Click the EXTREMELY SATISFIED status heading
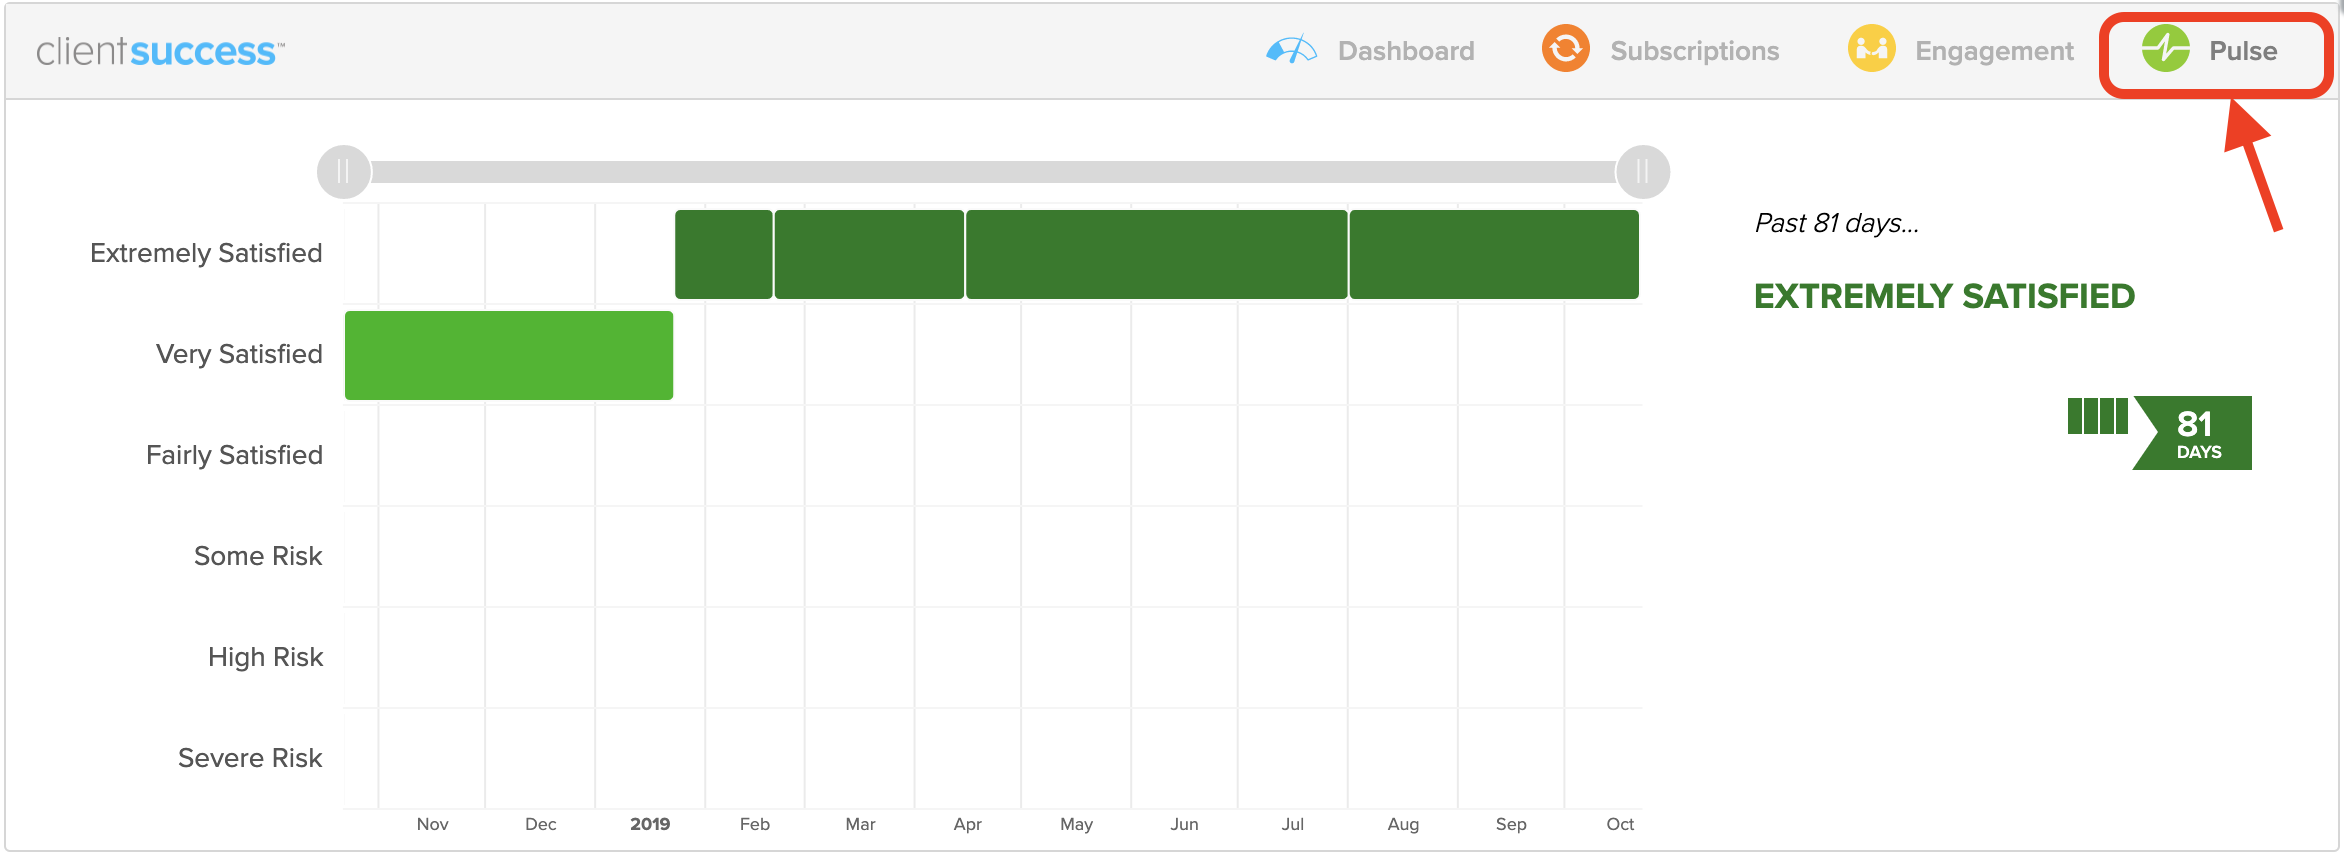2344x858 pixels. pos(1944,296)
